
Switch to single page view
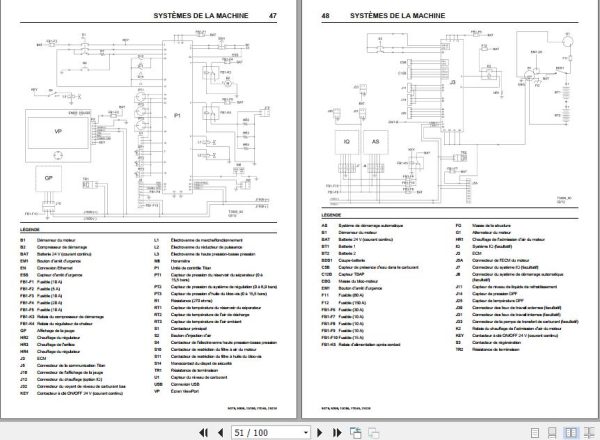(535, 433)
